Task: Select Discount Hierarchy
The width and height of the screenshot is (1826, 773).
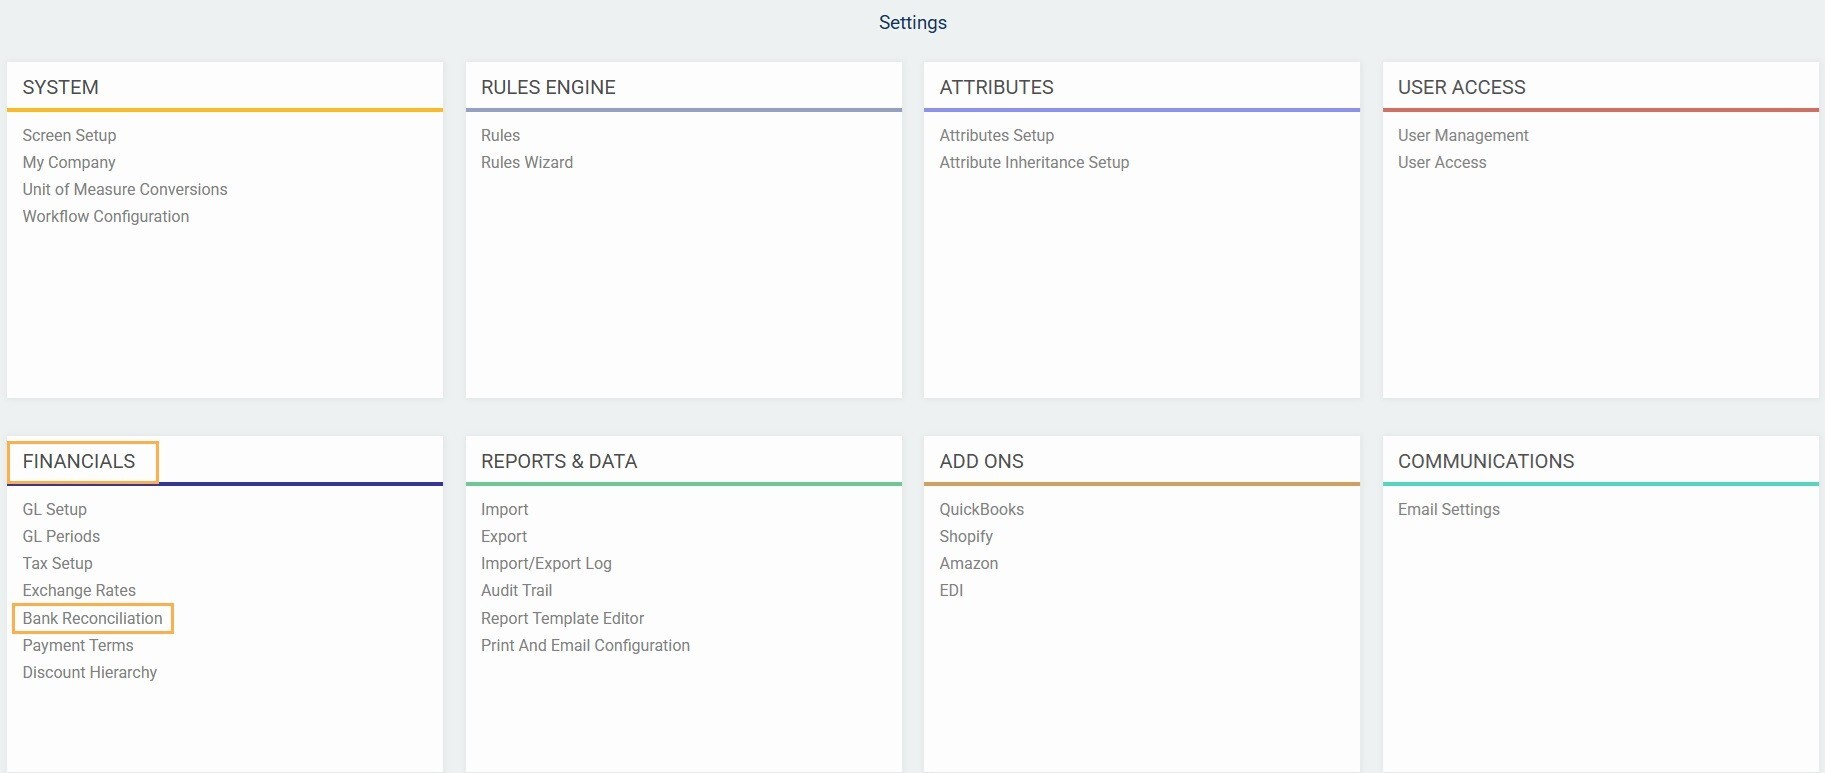Action: (x=90, y=672)
